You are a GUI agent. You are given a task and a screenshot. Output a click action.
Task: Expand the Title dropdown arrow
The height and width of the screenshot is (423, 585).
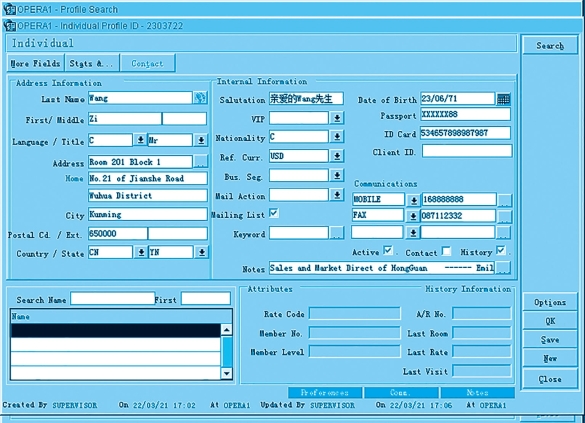pyautogui.click(x=201, y=140)
